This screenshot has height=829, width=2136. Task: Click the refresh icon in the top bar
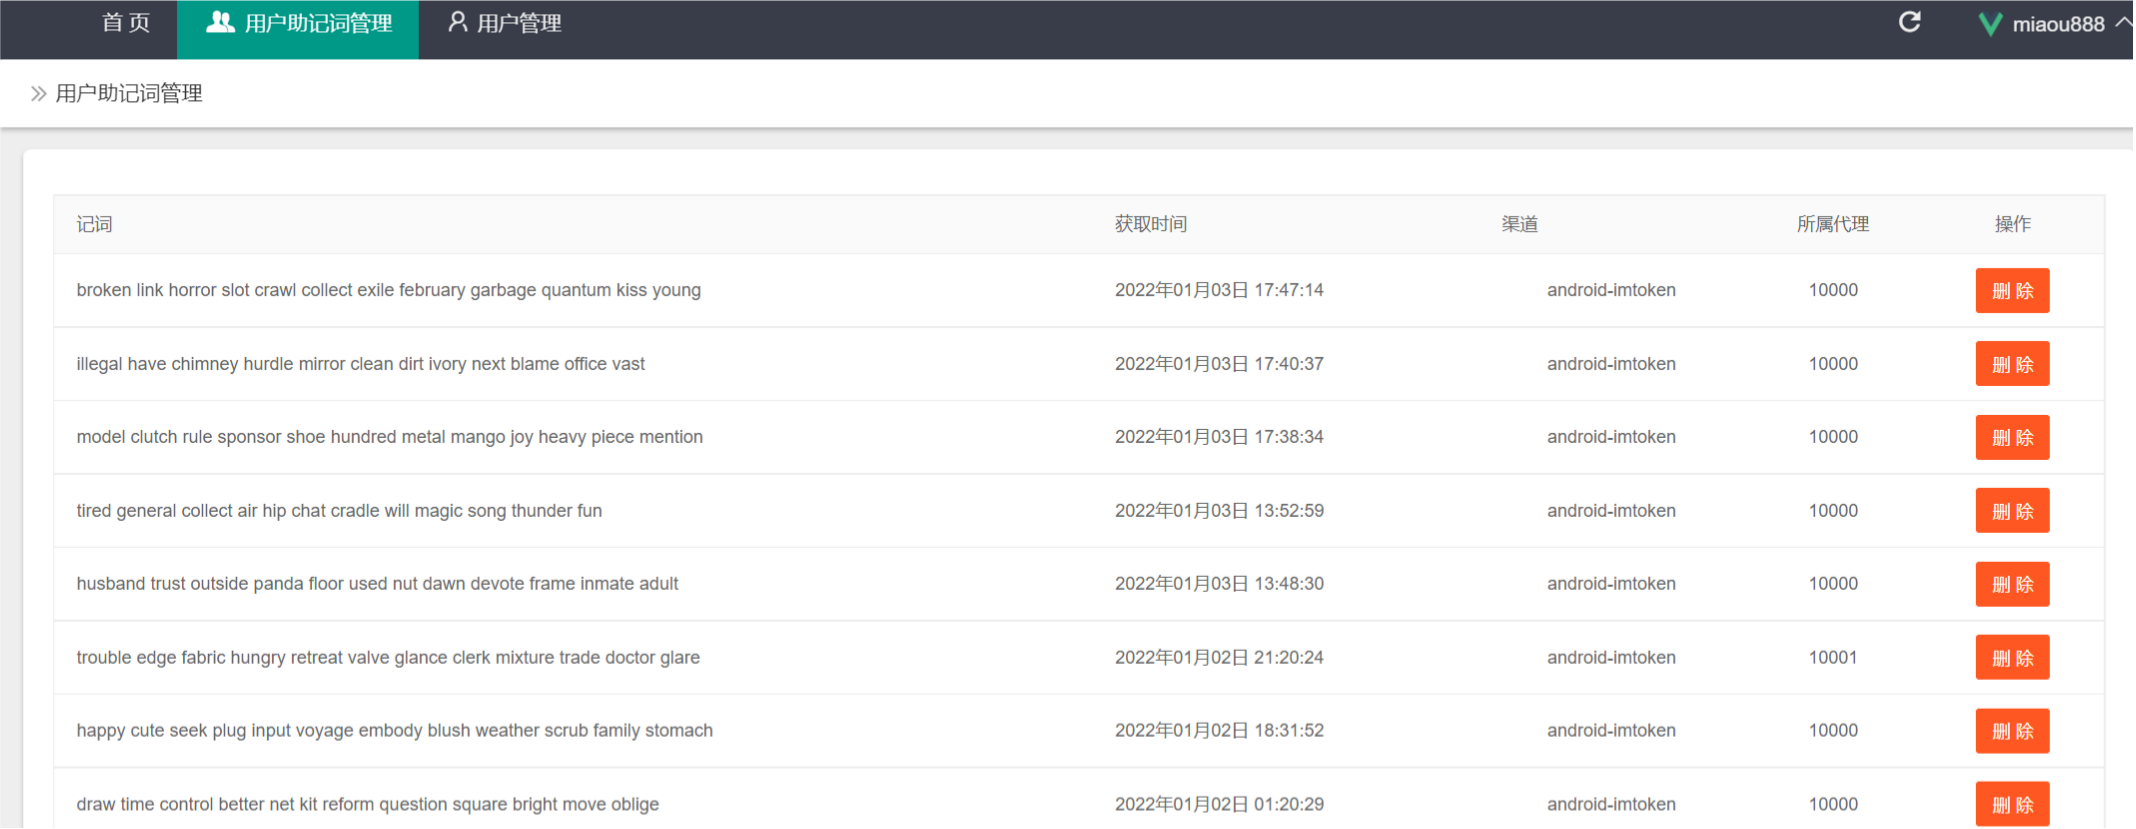click(1909, 22)
